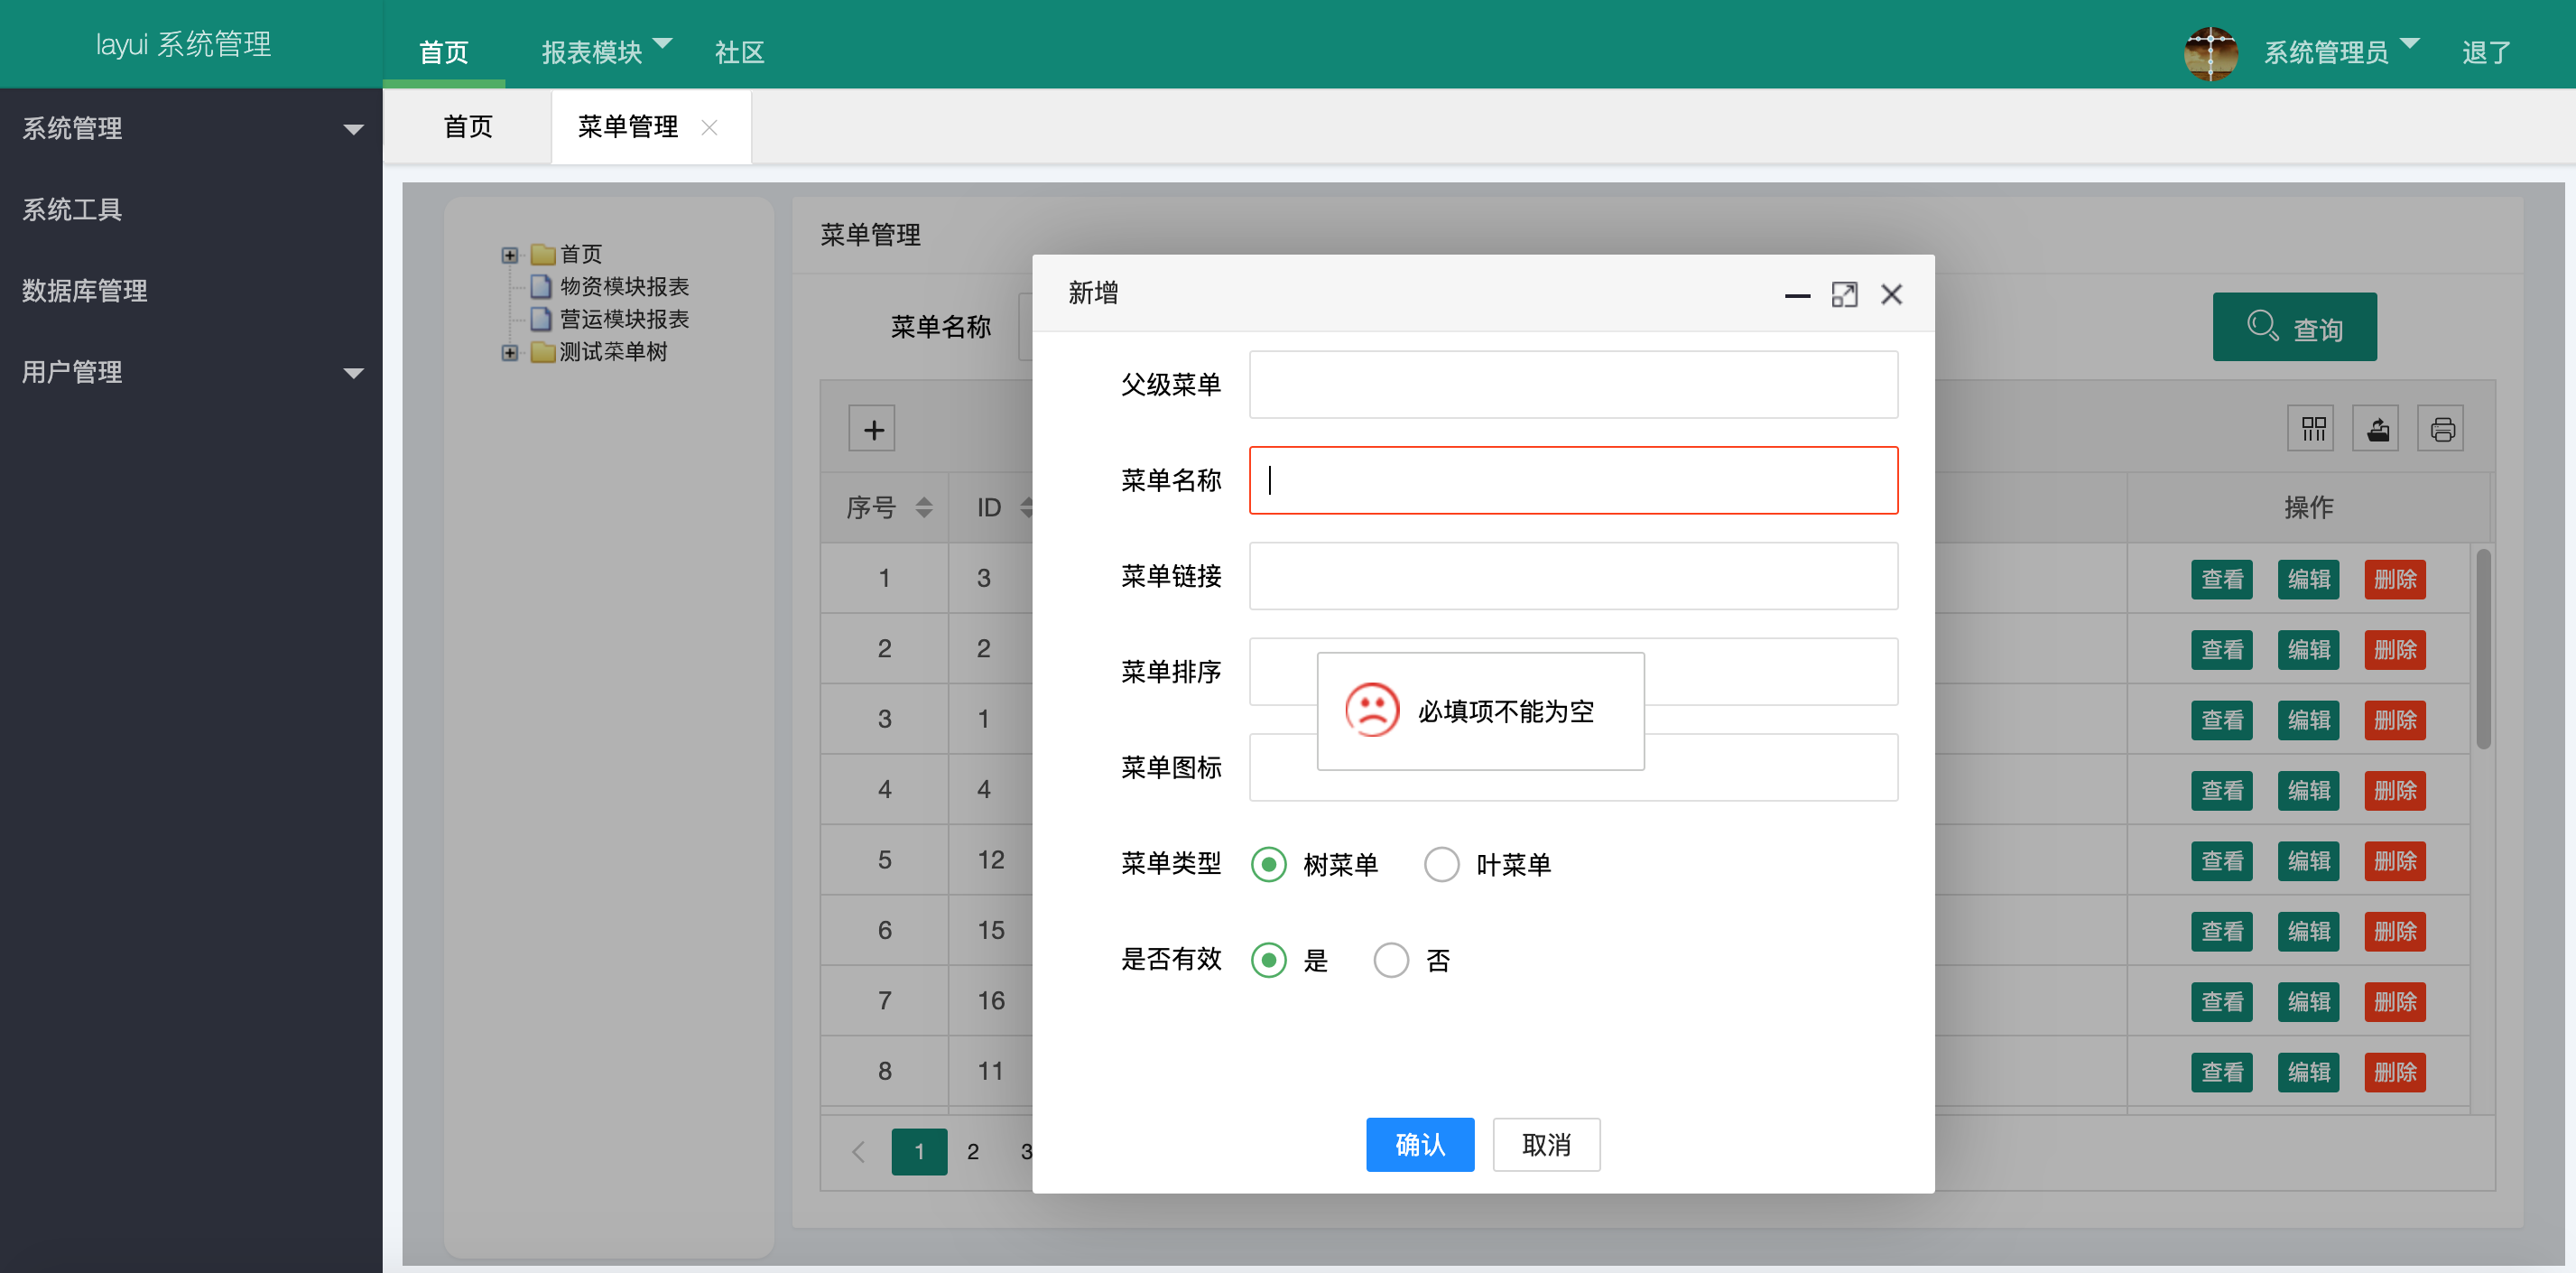Click the export data icon
Viewport: 2576px width, 1273px height.
2377,428
